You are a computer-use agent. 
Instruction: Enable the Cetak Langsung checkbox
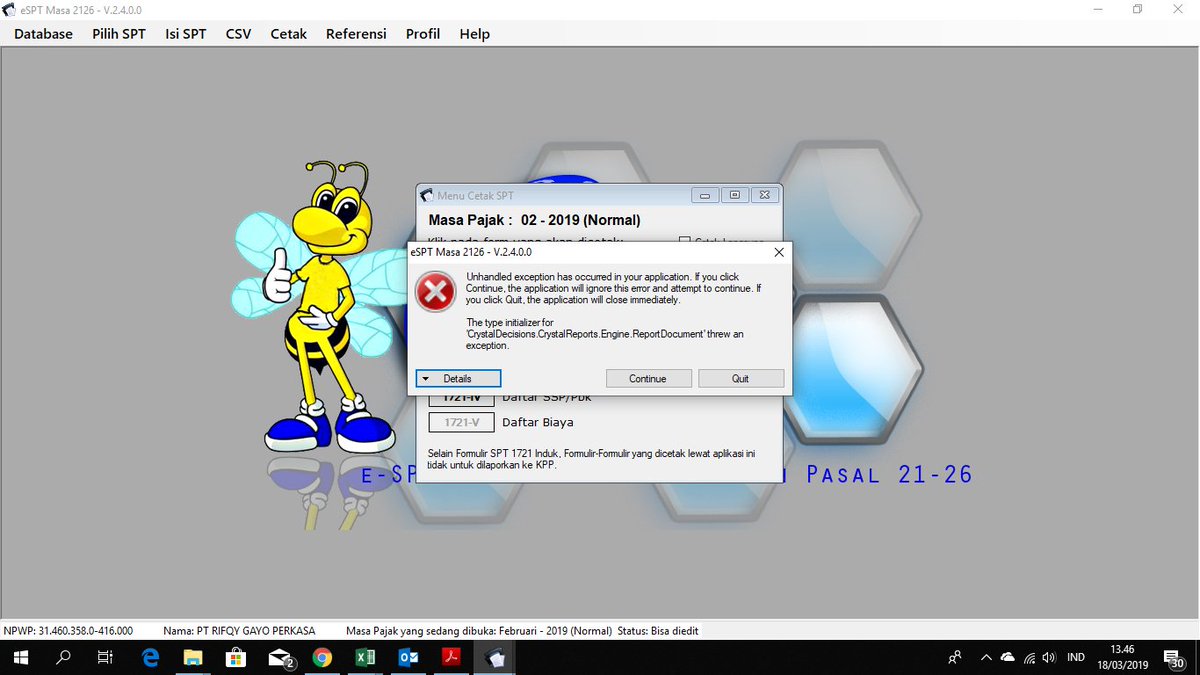click(684, 242)
